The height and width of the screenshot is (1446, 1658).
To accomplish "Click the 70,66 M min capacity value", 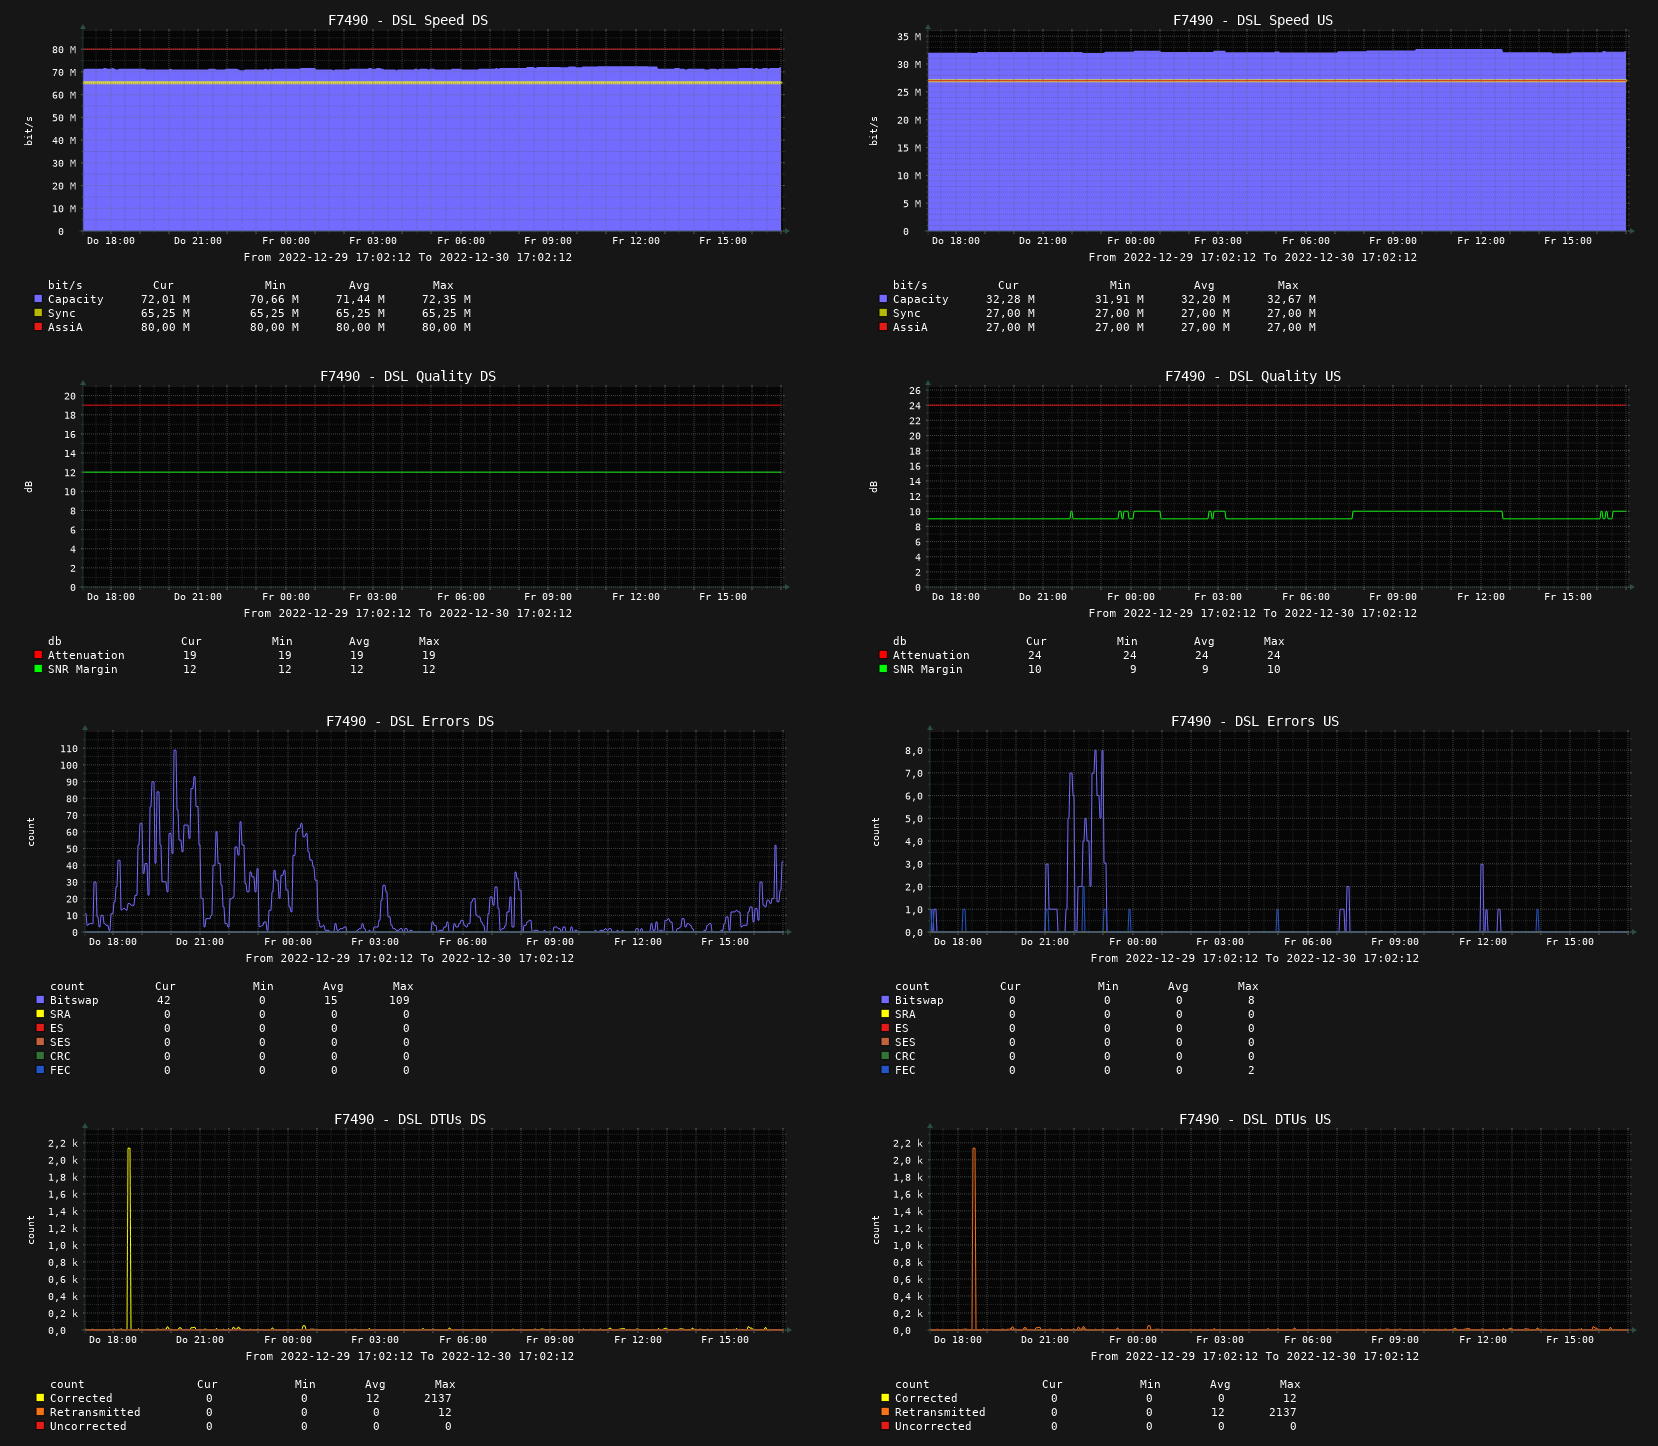I will tap(274, 299).
